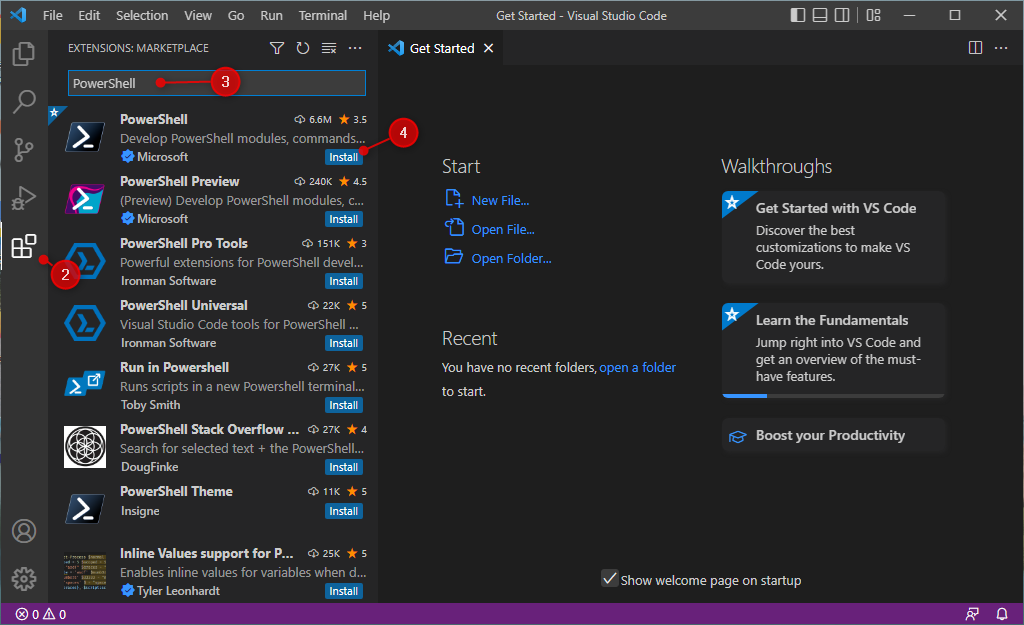Open the Manage gear icon
1024x625 pixels.
(24, 578)
